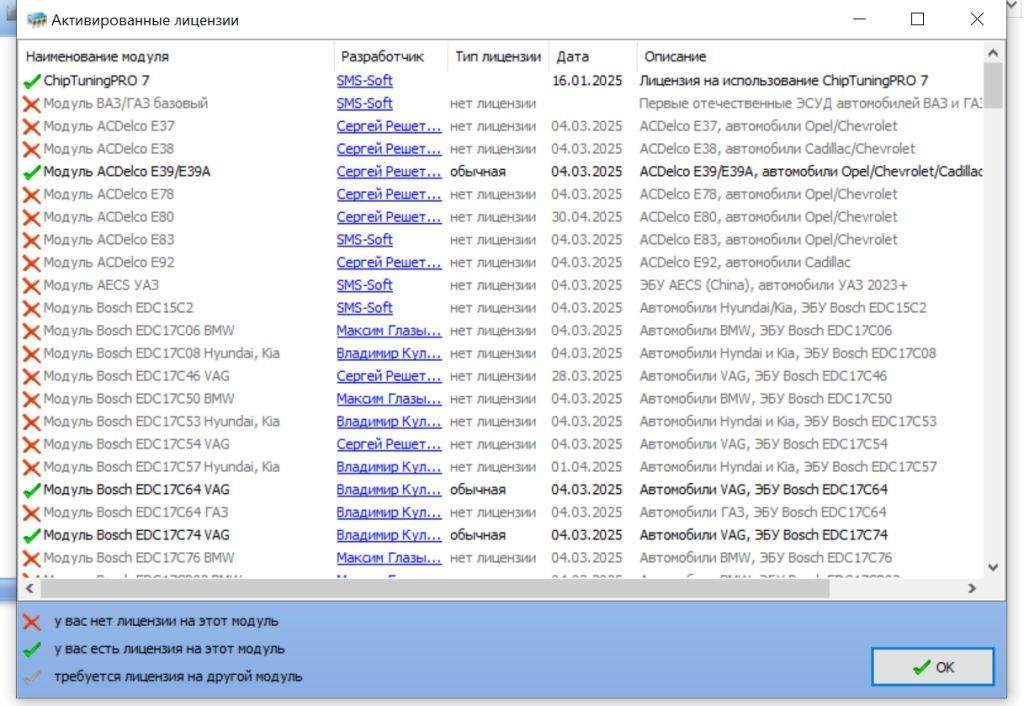Click the Описание column header
This screenshot has height=706, width=1024.
click(809, 57)
